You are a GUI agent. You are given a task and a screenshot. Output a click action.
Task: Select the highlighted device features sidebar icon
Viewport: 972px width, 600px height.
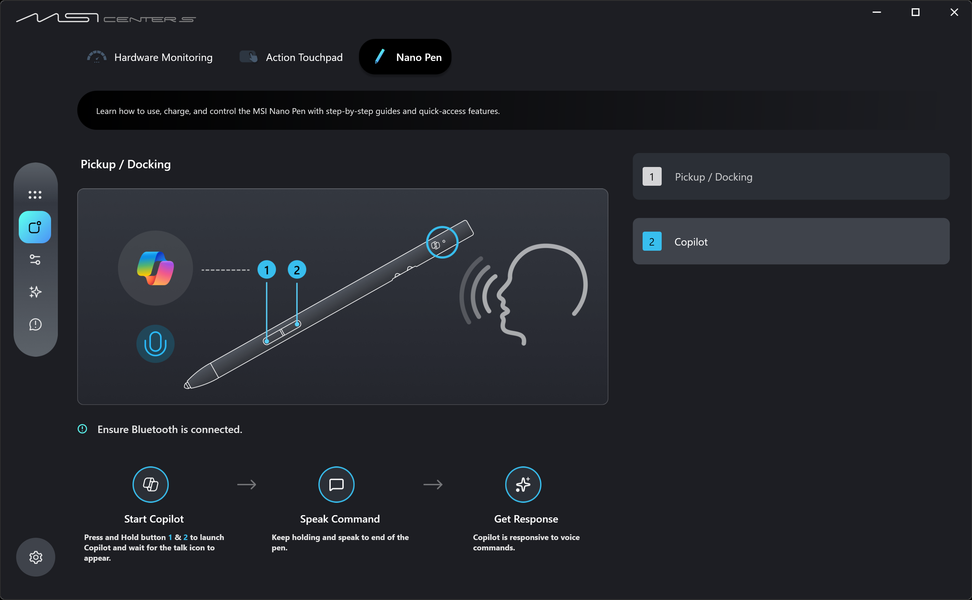(x=35, y=227)
